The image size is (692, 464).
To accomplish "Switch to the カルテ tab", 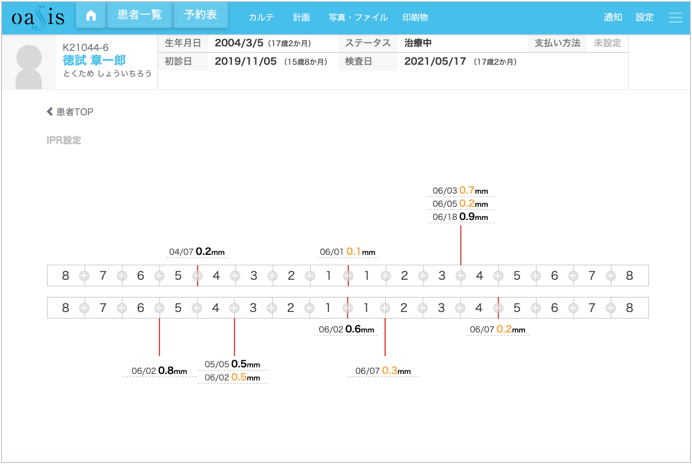I will coord(261,17).
